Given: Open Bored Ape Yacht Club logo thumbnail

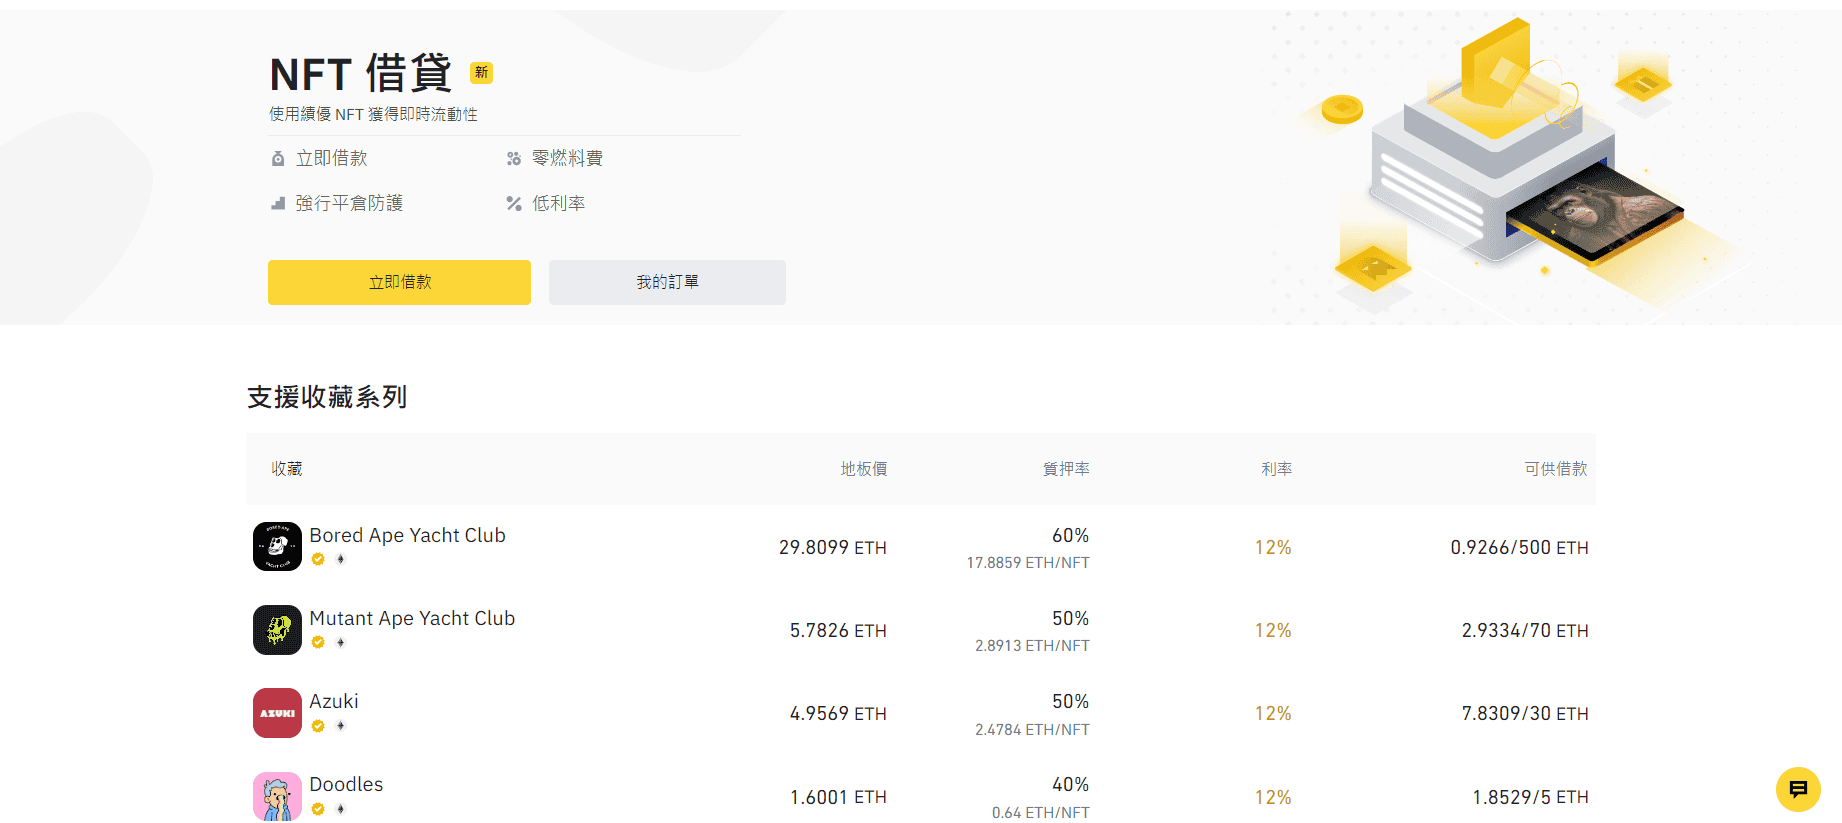Looking at the screenshot, I should [277, 547].
